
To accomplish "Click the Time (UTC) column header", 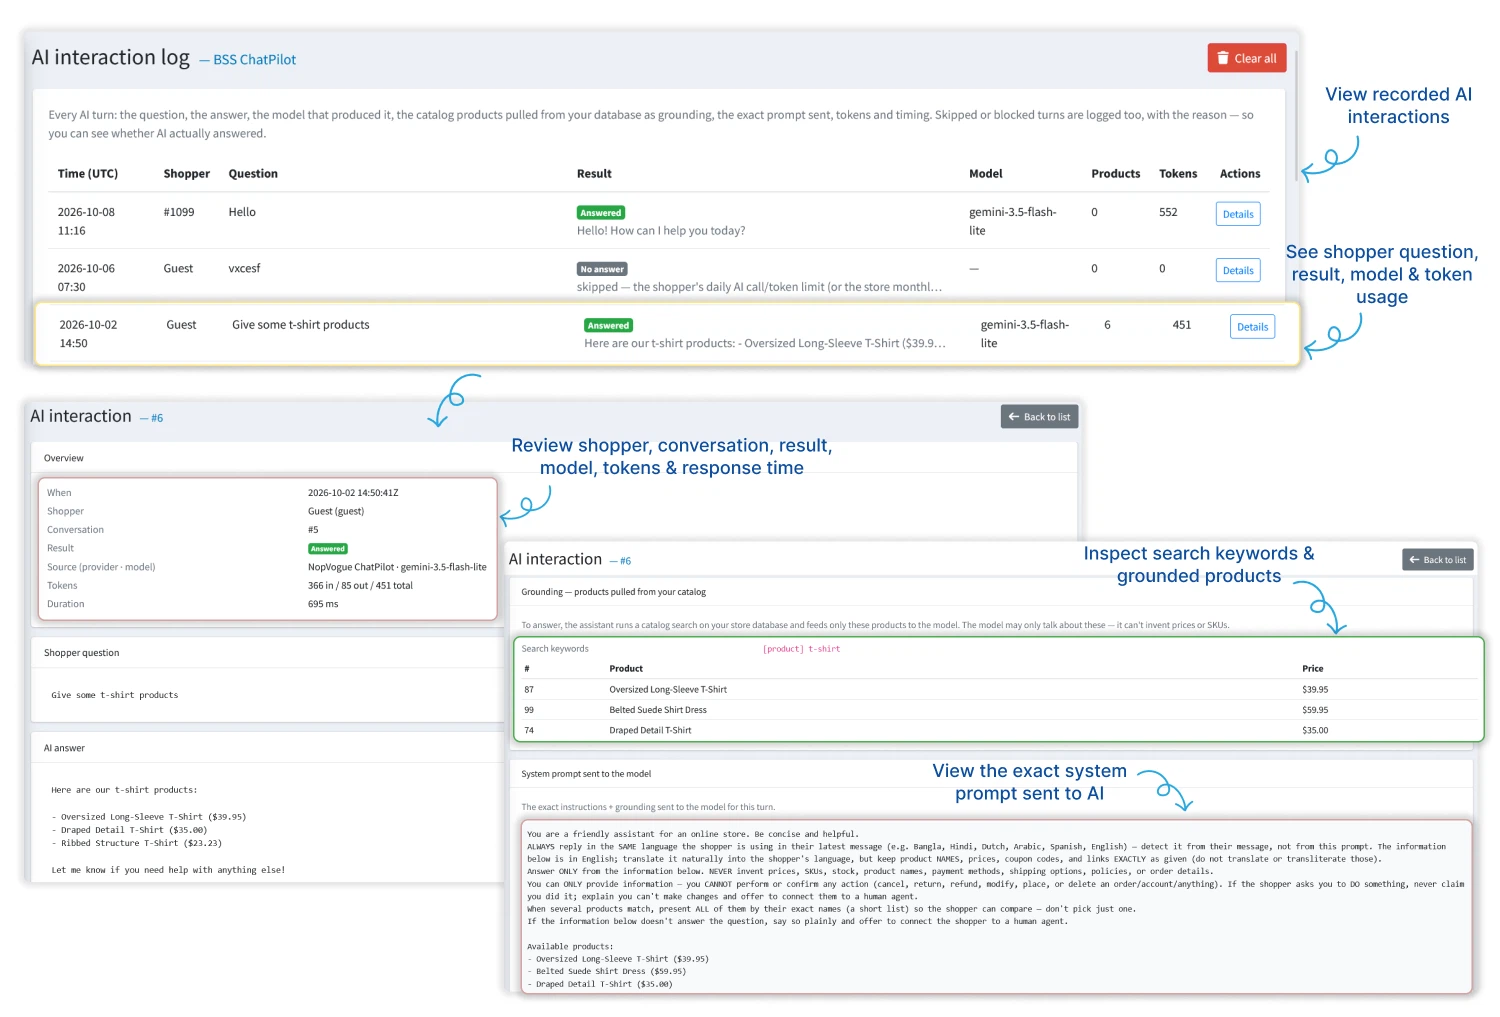I will [88, 174].
